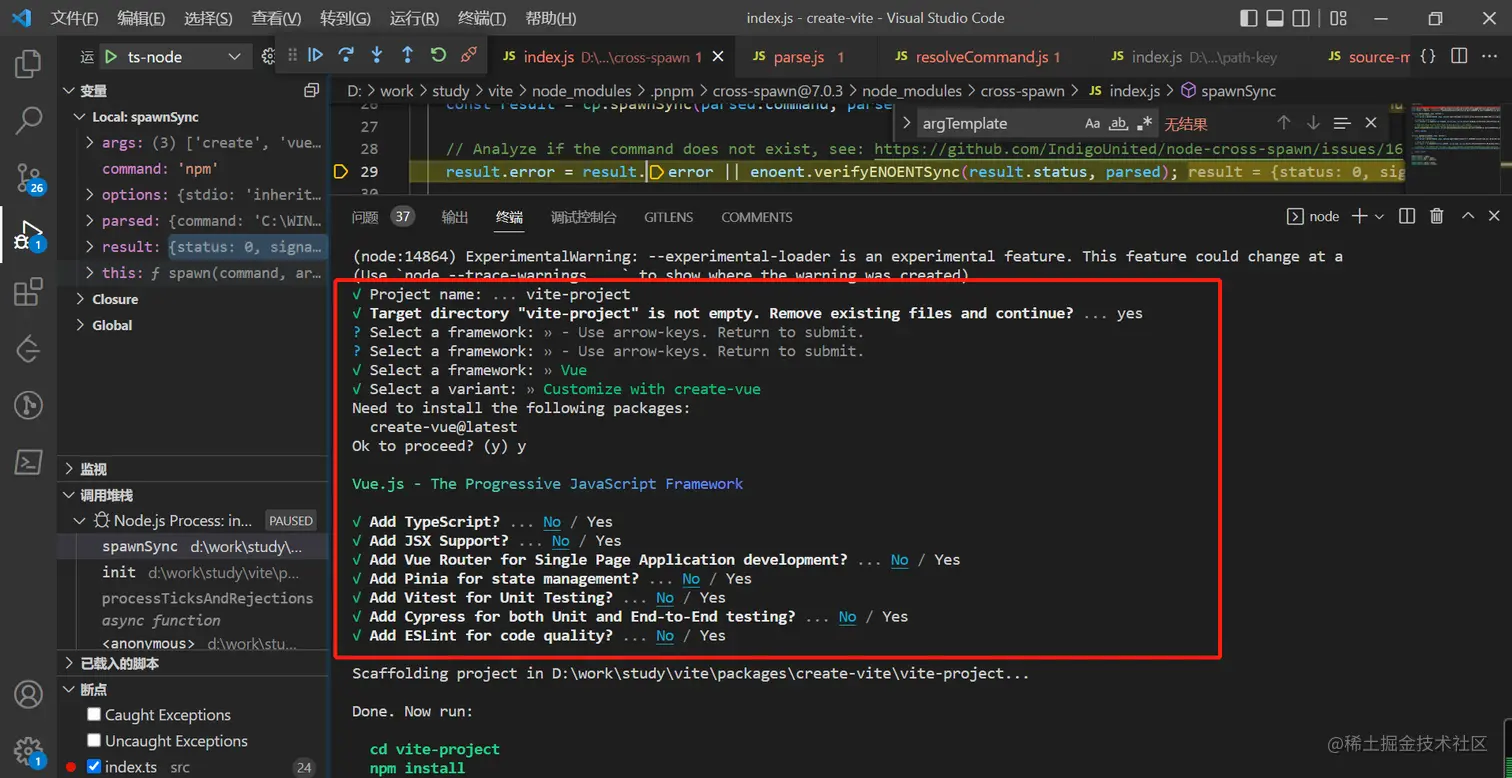This screenshot has height=778, width=1512.
Task: Split the editor to the right
Action: [x=1459, y=57]
